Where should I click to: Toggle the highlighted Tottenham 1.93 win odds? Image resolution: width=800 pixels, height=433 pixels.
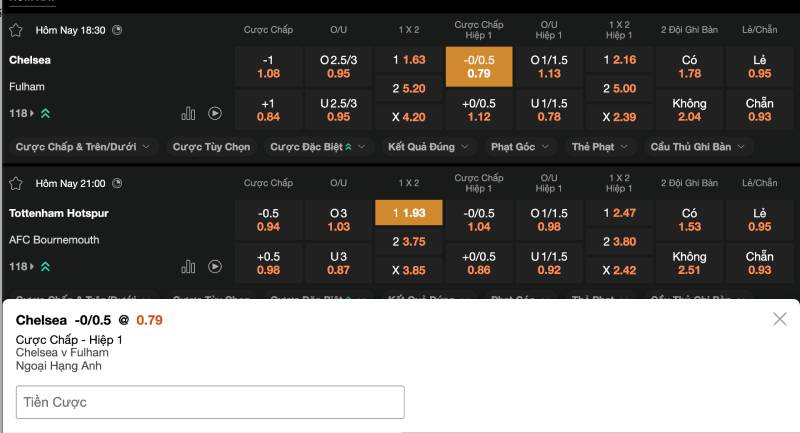point(408,213)
